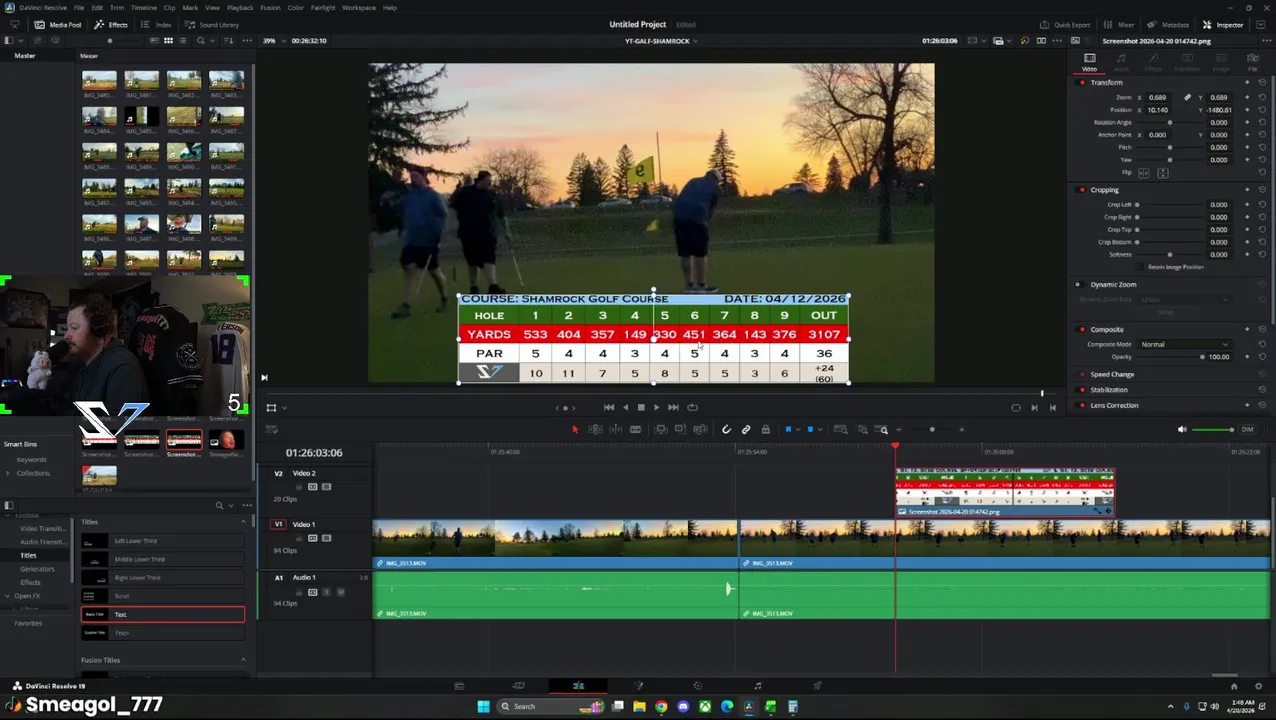Enable the Dynamic Zoom switch
1276x720 pixels.
(1078, 285)
